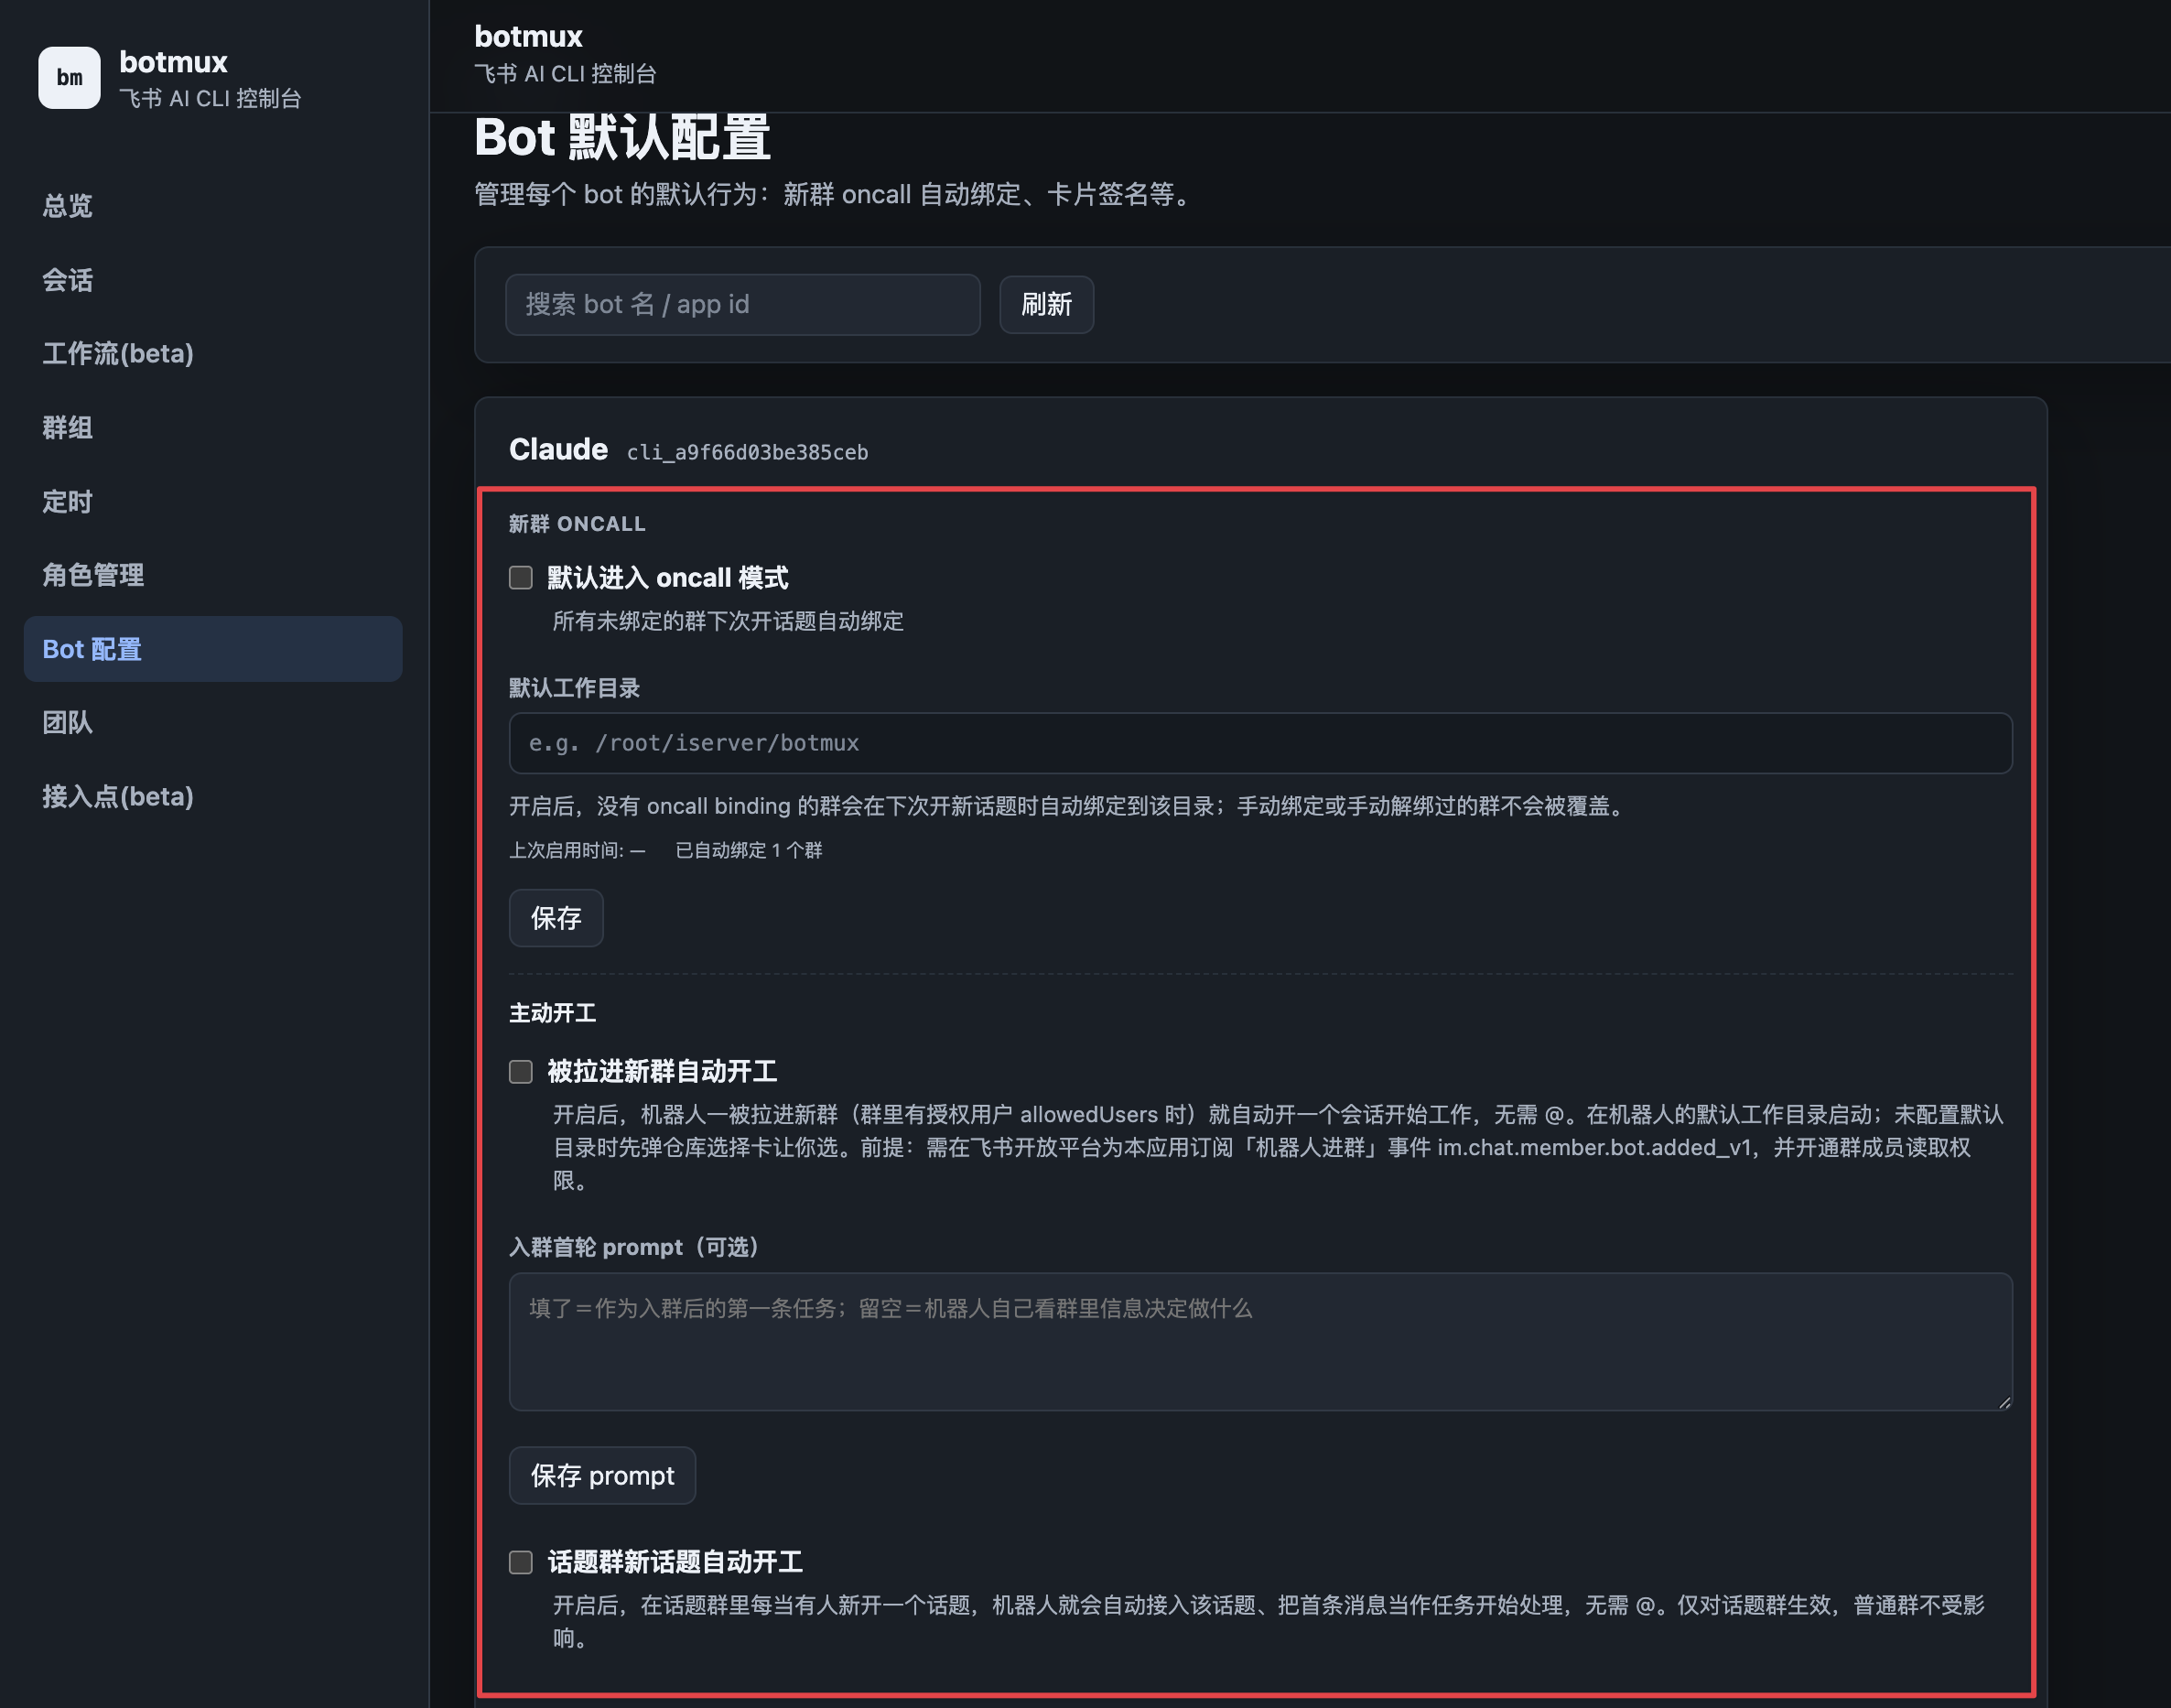Screen dimensions: 2171x1708
Task: Click the 上次启用时间 status text
Action: 577,851
